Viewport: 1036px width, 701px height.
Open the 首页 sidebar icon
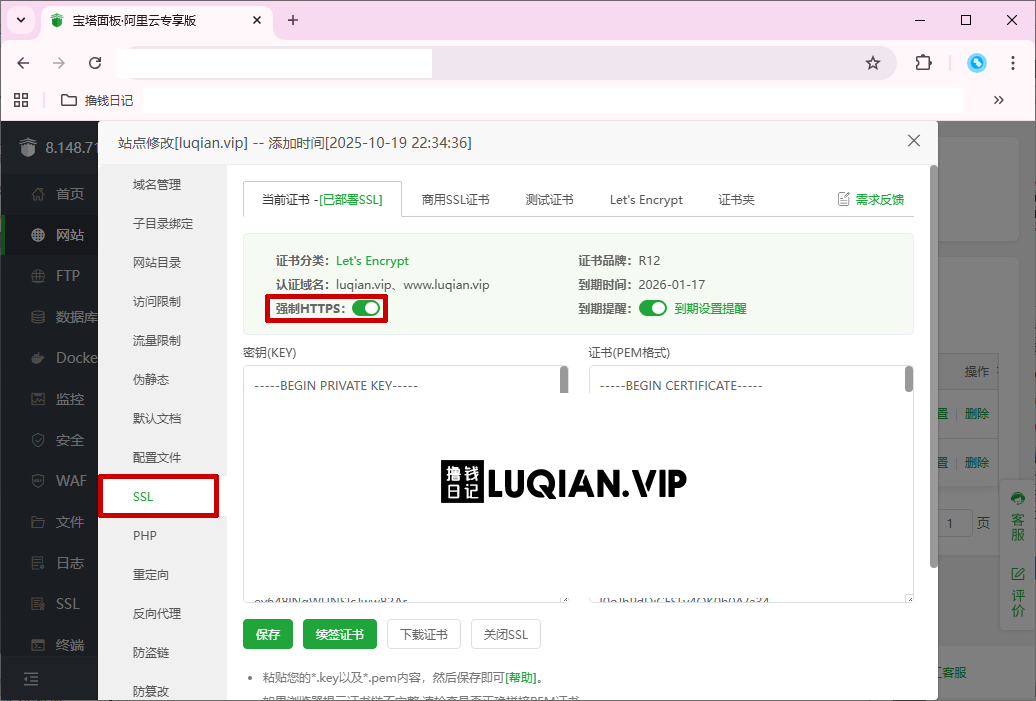45,194
